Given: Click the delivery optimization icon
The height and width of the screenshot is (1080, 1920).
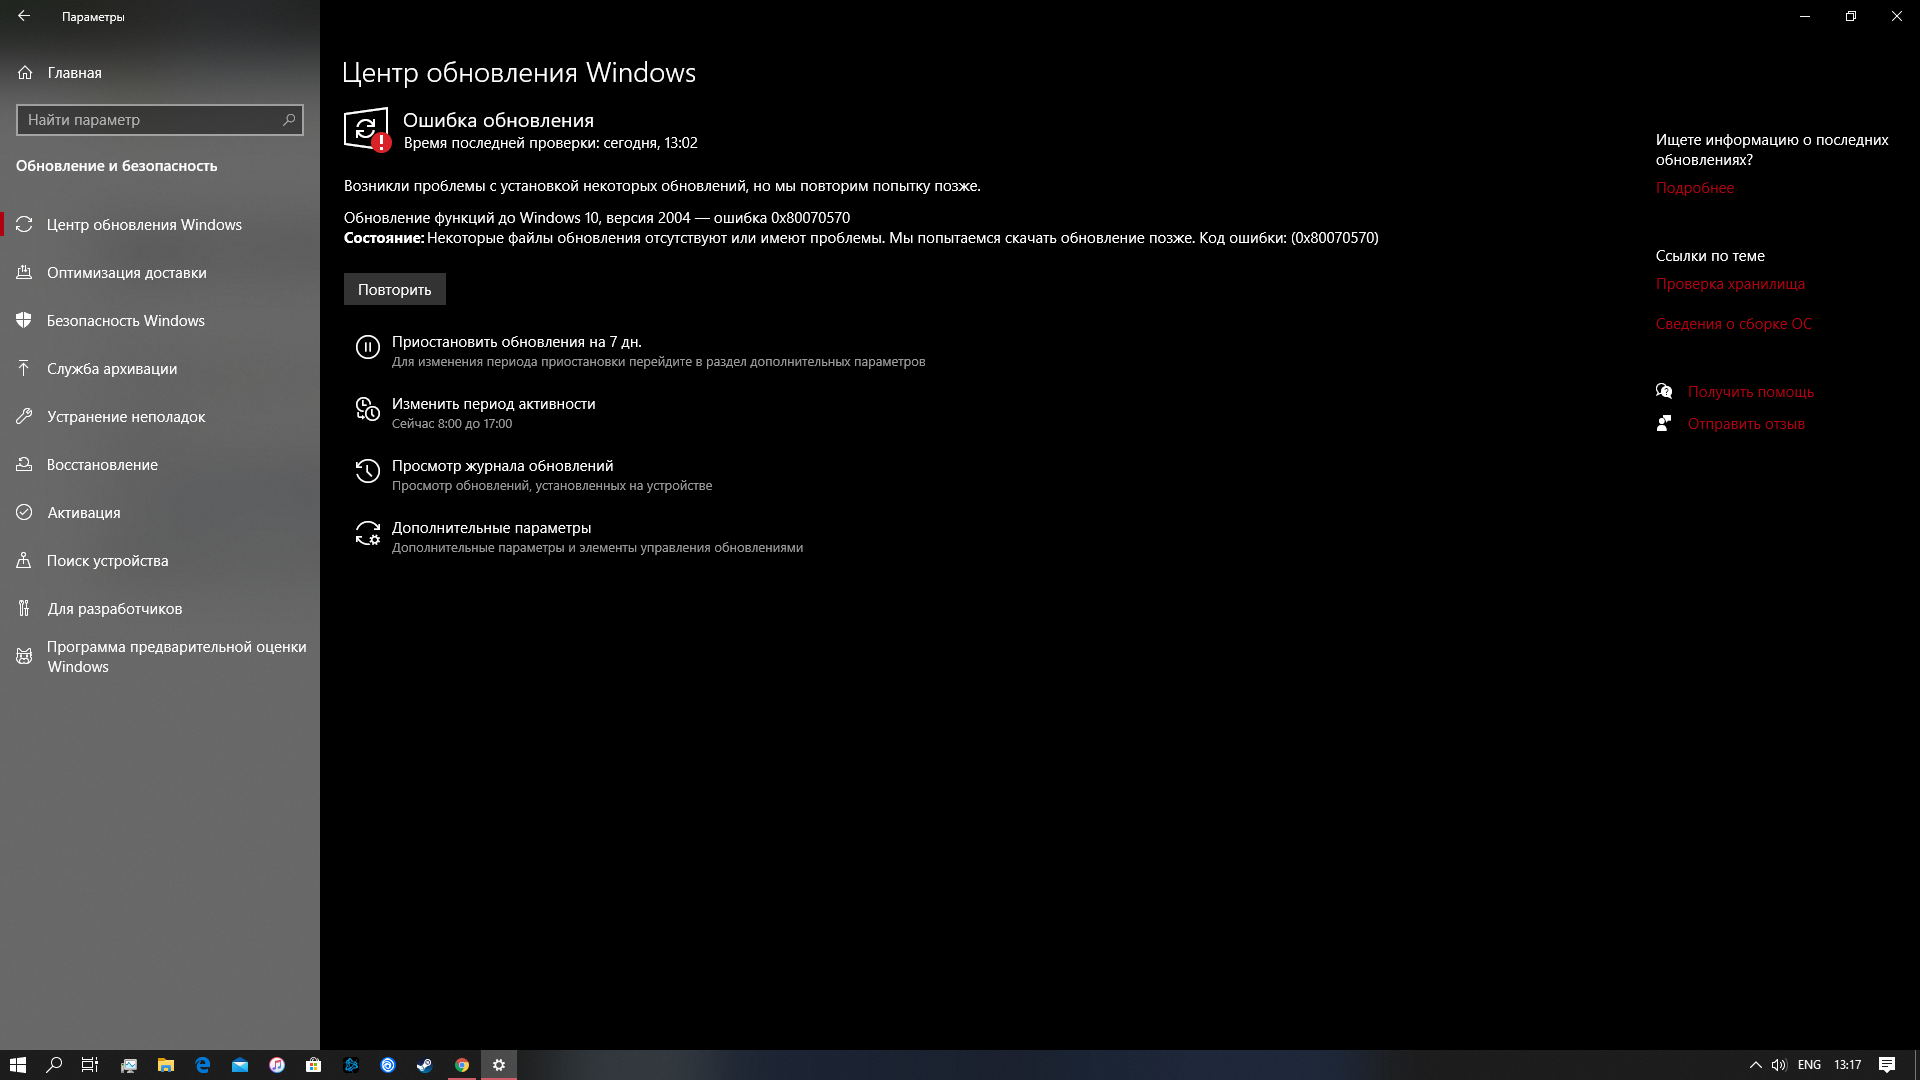Looking at the screenshot, I should pyautogui.click(x=24, y=272).
